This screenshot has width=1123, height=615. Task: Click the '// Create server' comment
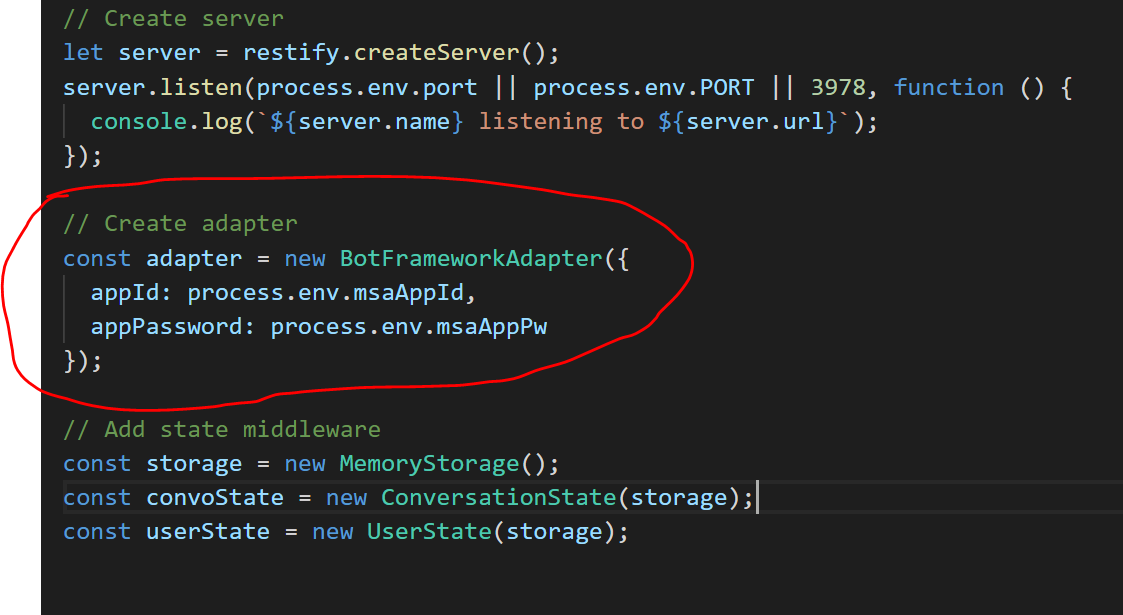[173, 19]
